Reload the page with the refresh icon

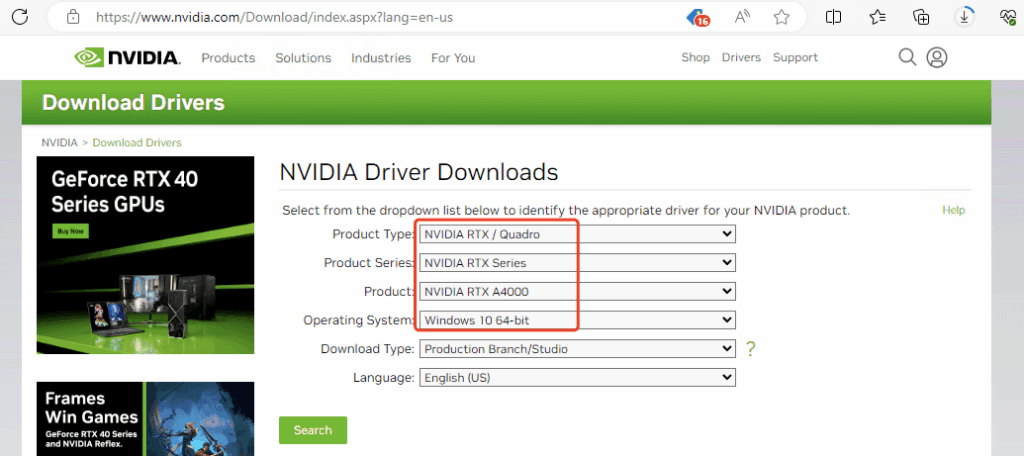tap(20, 17)
